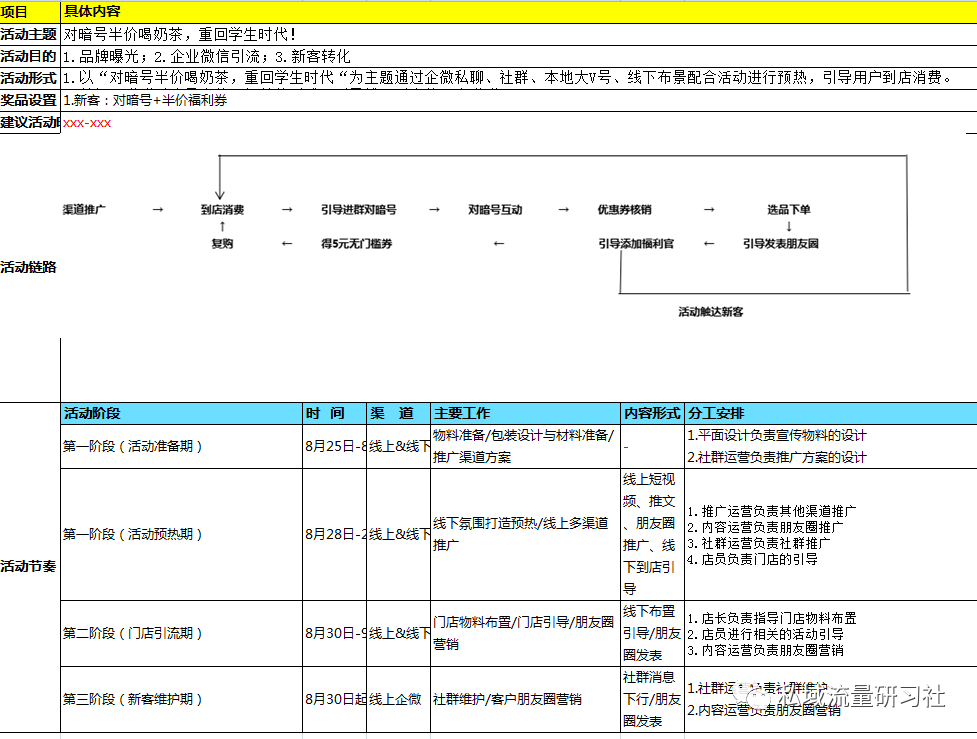The image size is (977, 739).
Task: Click the line "2.社群运营负责推广方案的设计"
Action: (776, 457)
